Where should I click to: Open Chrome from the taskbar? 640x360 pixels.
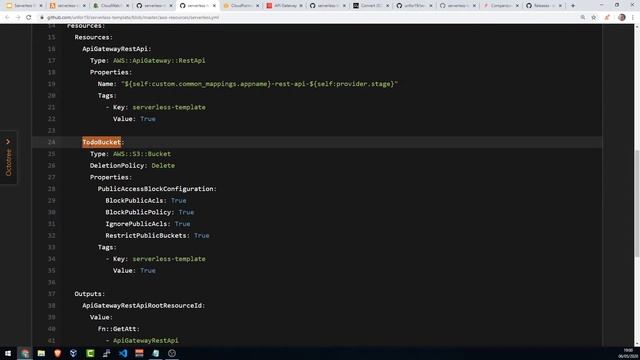click(25, 353)
